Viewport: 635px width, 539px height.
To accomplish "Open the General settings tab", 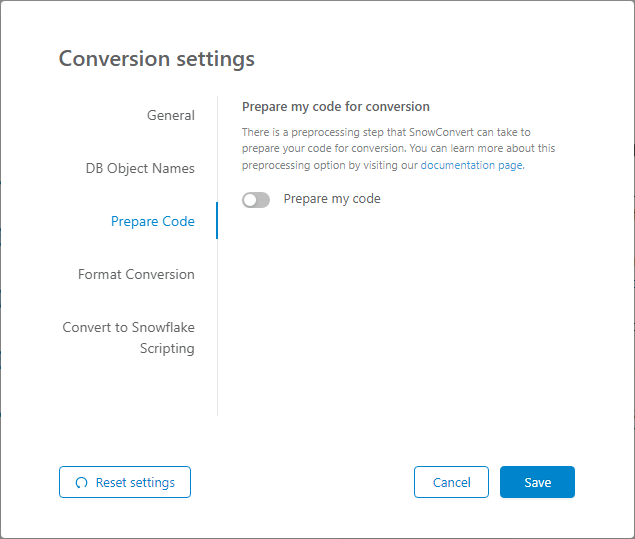I will tap(171, 115).
